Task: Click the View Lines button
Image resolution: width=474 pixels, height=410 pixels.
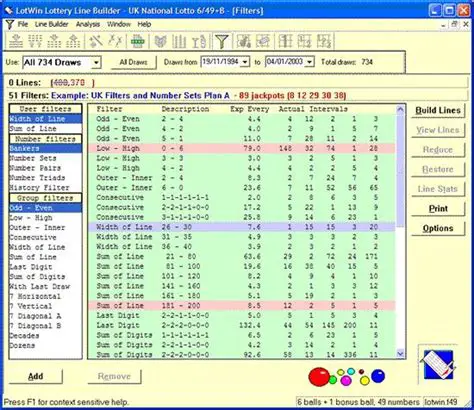Action: pos(438,130)
